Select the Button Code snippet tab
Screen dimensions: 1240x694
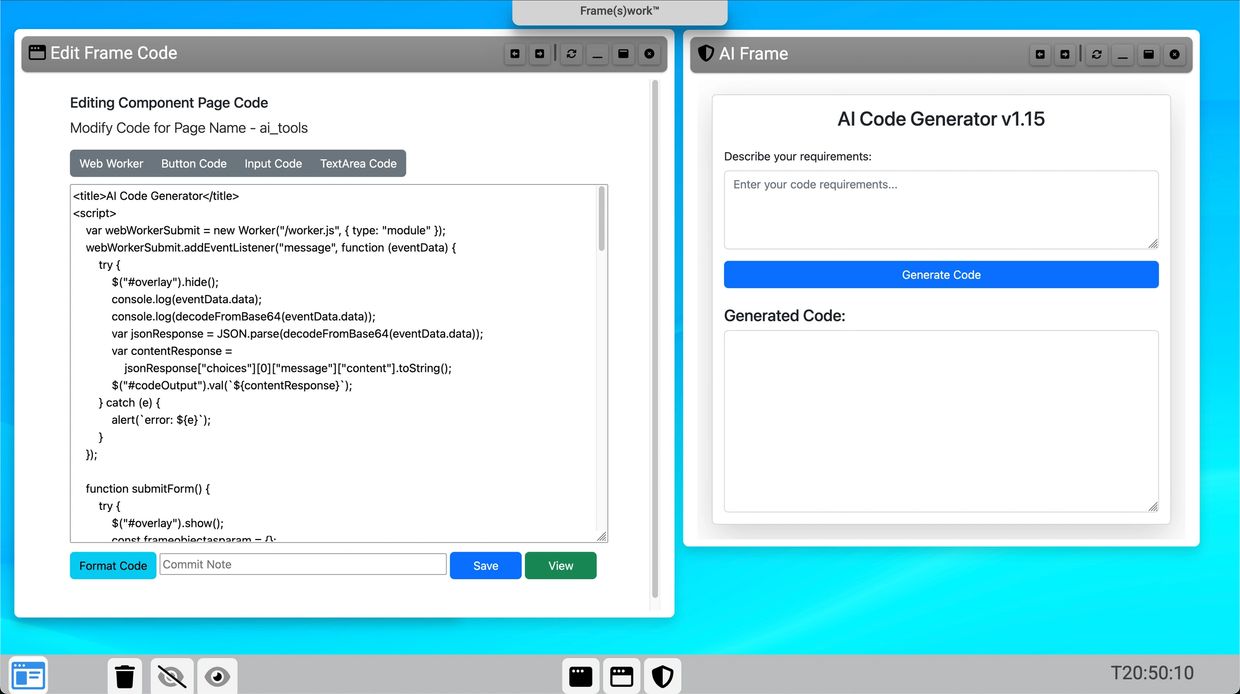[194, 164]
